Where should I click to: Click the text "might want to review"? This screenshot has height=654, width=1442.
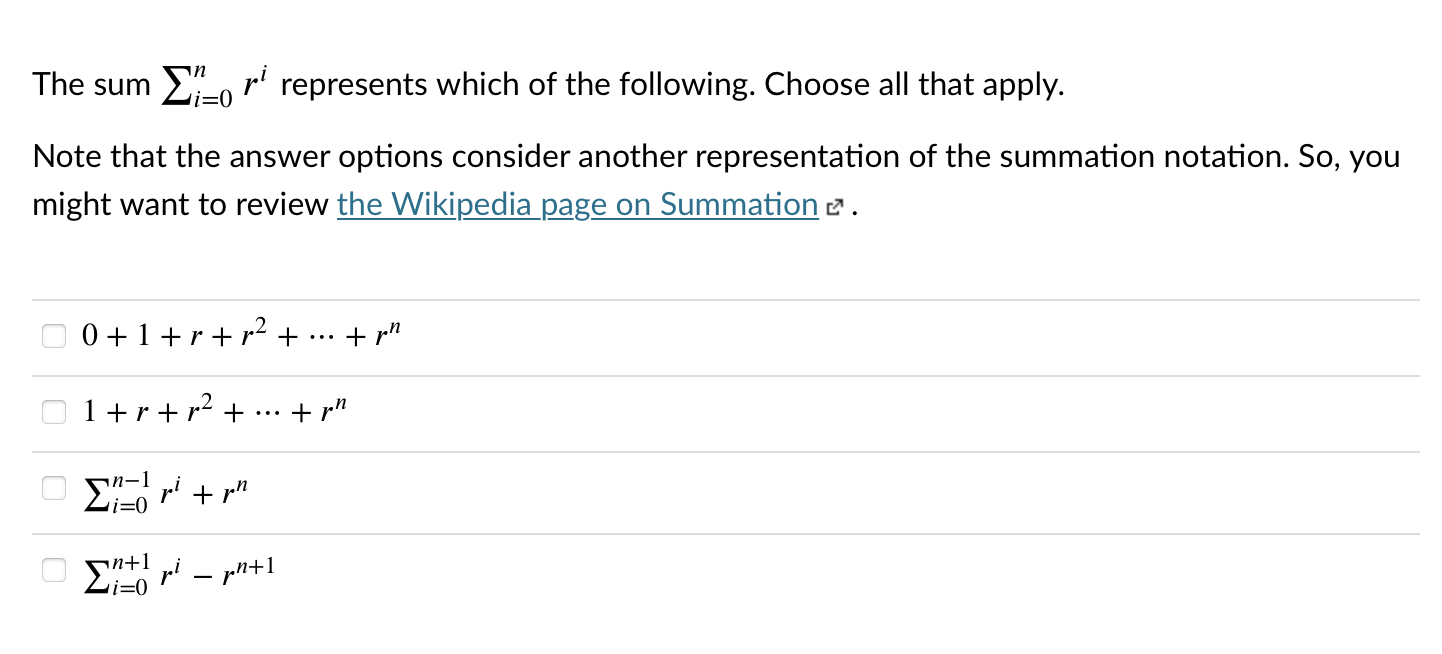180,205
